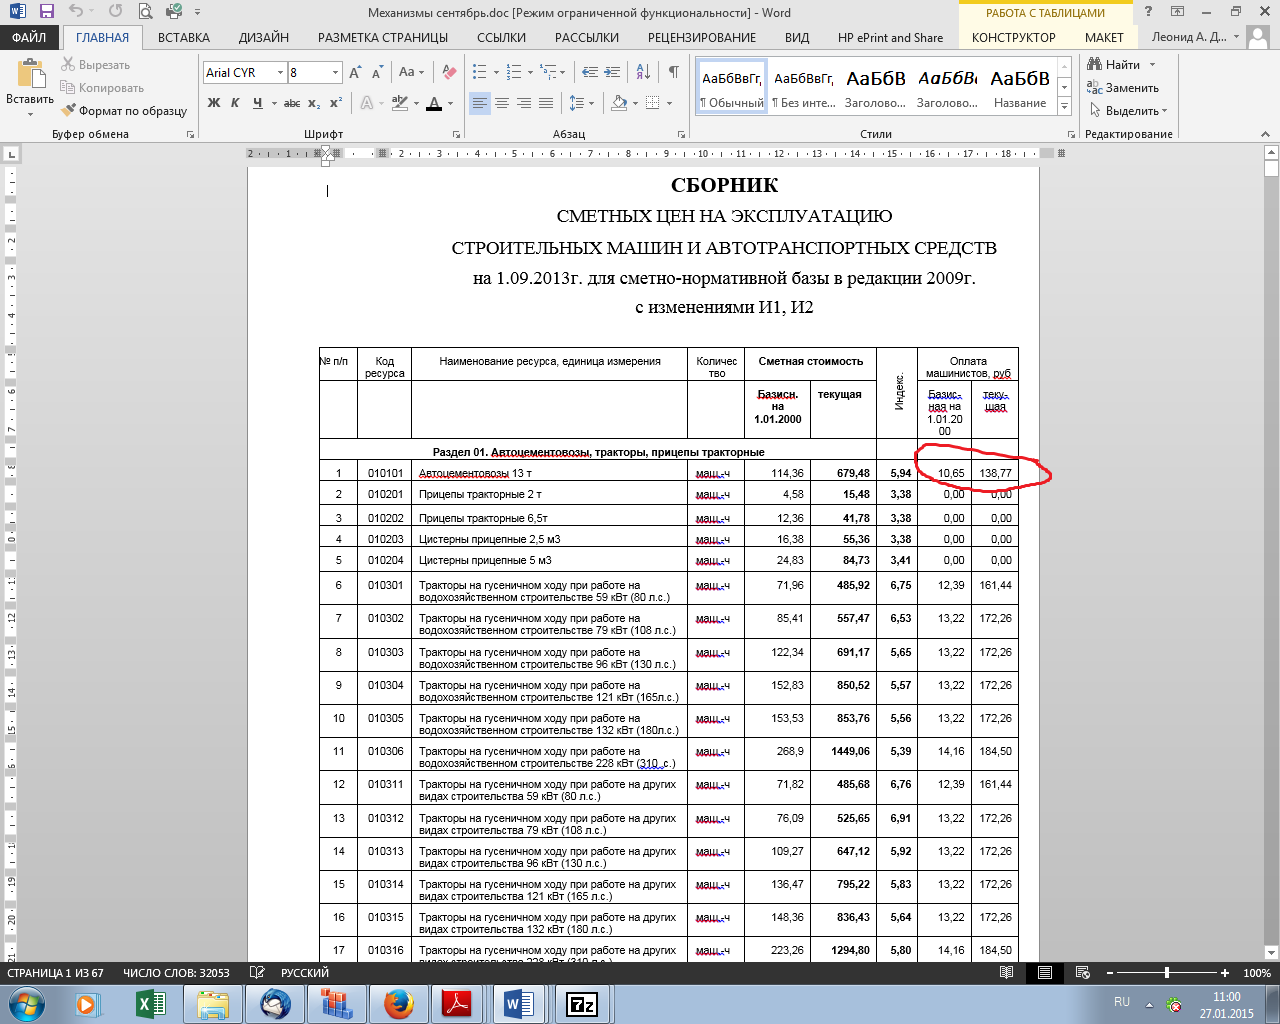Toggle italic formatting (К)
Image resolution: width=1280 pixels, height=1024 pixels.
click(235, 103)
